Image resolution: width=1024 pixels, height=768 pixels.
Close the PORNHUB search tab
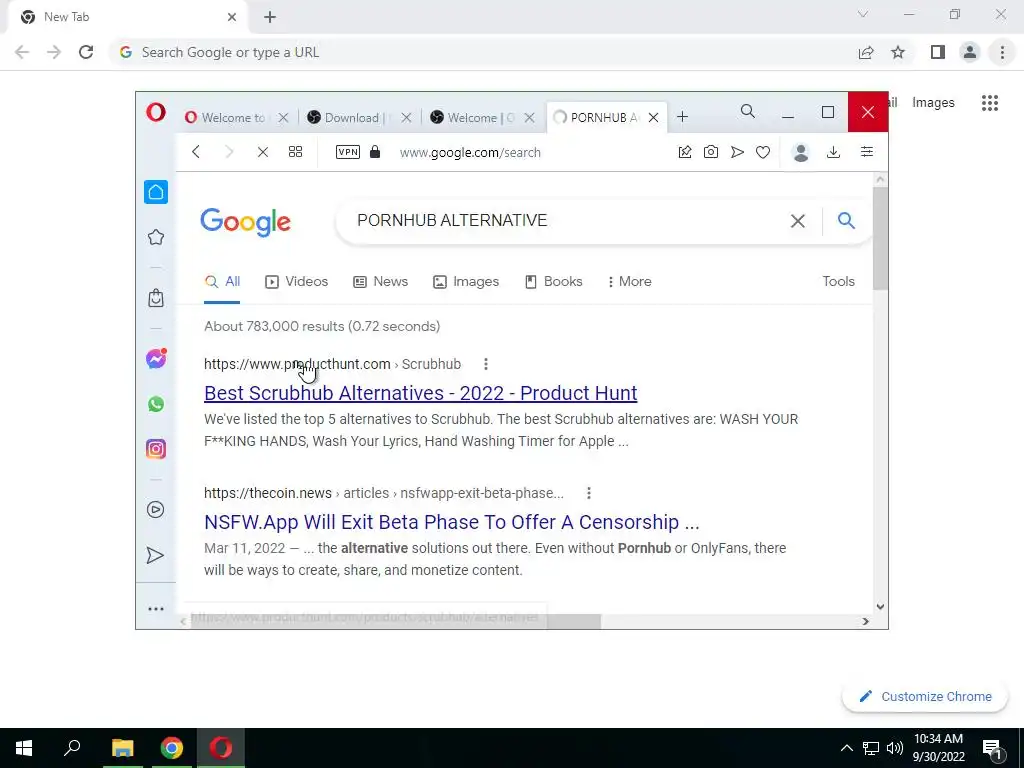(653, 118)
